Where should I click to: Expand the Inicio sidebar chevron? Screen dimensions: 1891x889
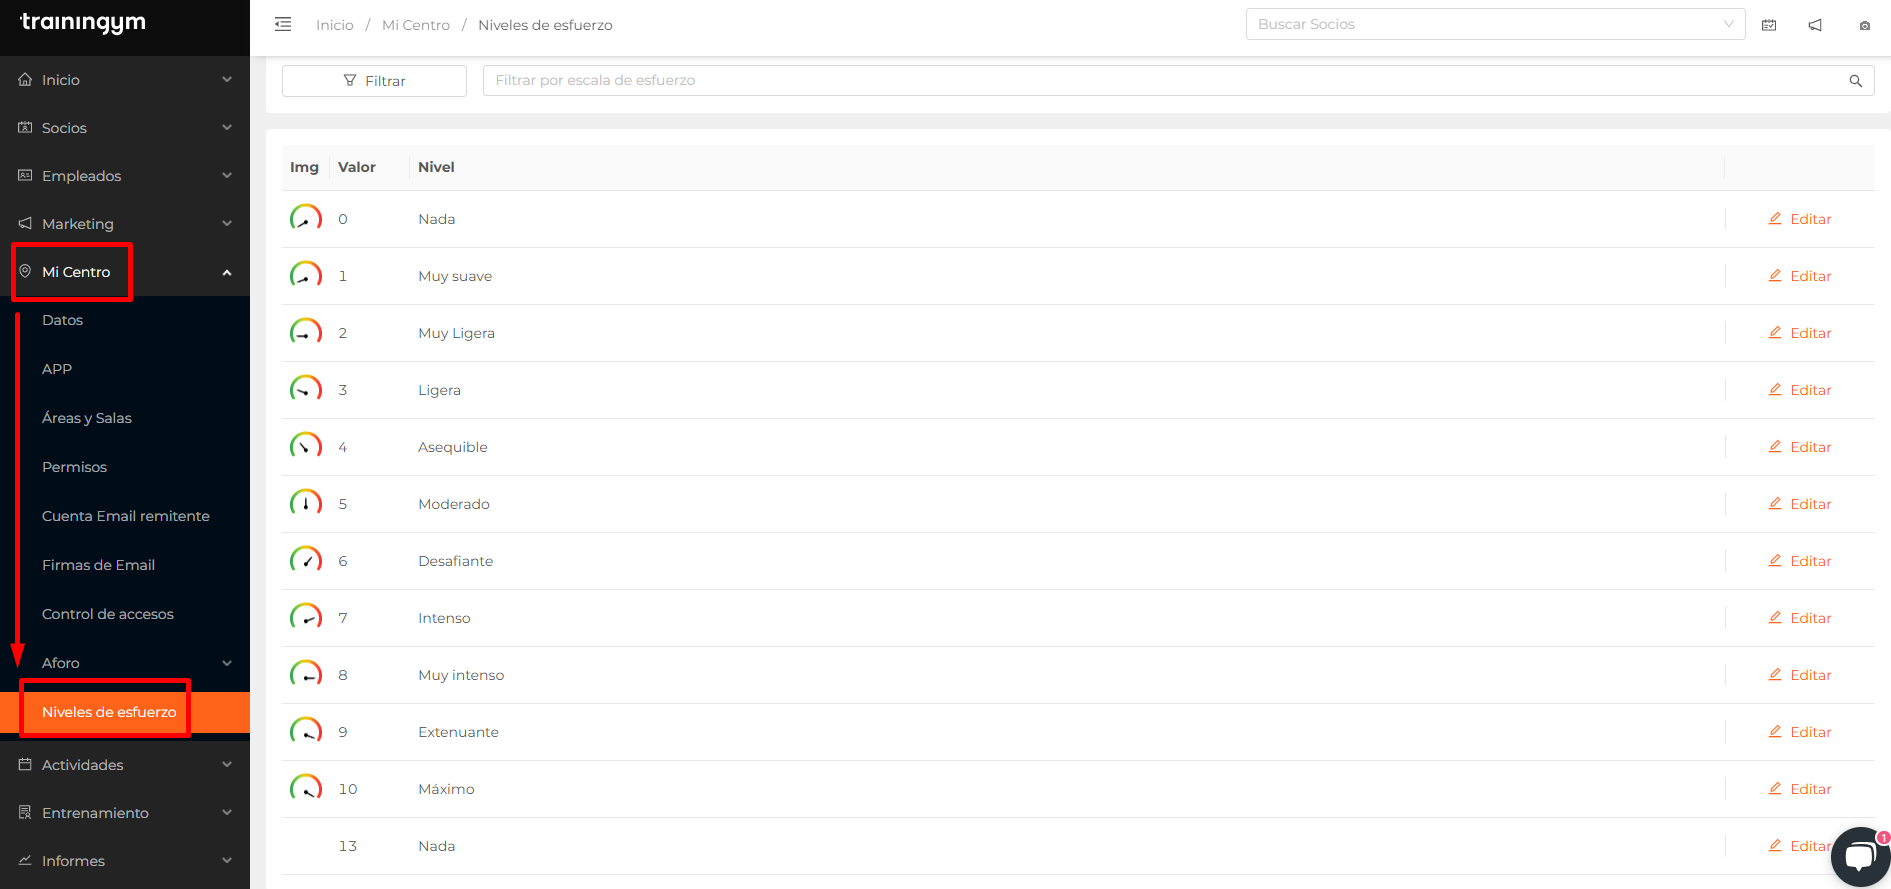click(x=227, y=79)
